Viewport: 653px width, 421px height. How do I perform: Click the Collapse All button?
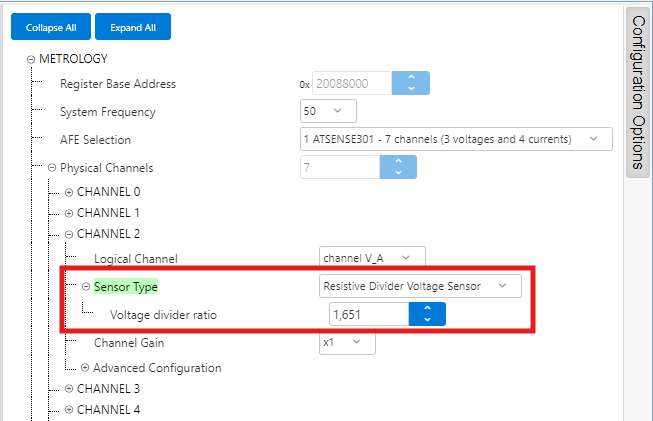(51, 27)
